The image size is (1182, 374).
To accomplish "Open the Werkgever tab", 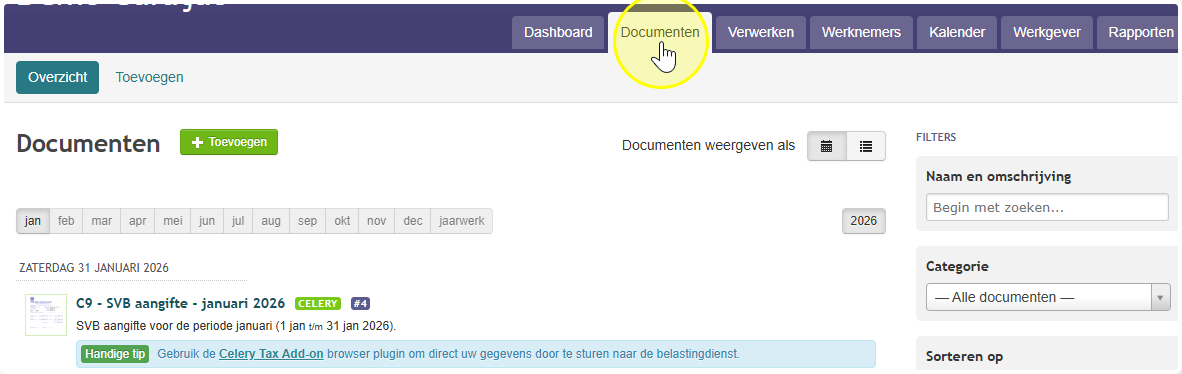I will (1047, 33).
